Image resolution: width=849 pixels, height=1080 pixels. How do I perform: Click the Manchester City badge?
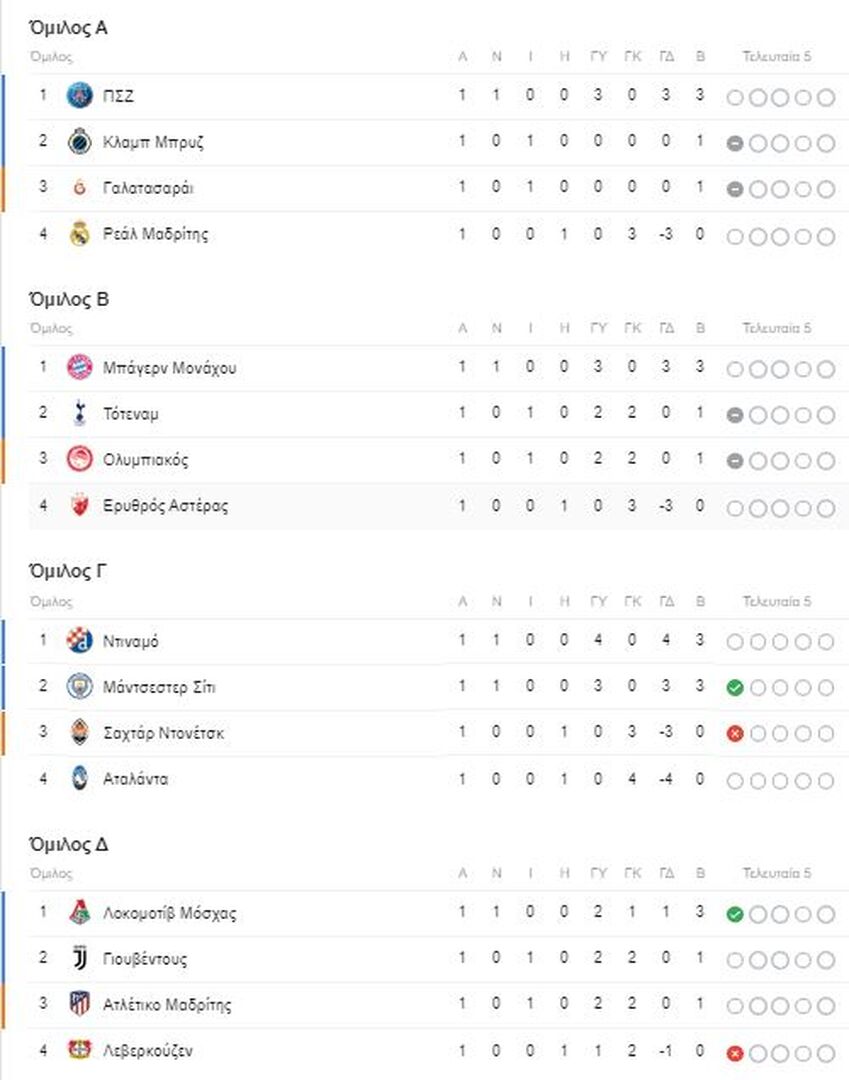pyautogui.click(x=79, y=687)
